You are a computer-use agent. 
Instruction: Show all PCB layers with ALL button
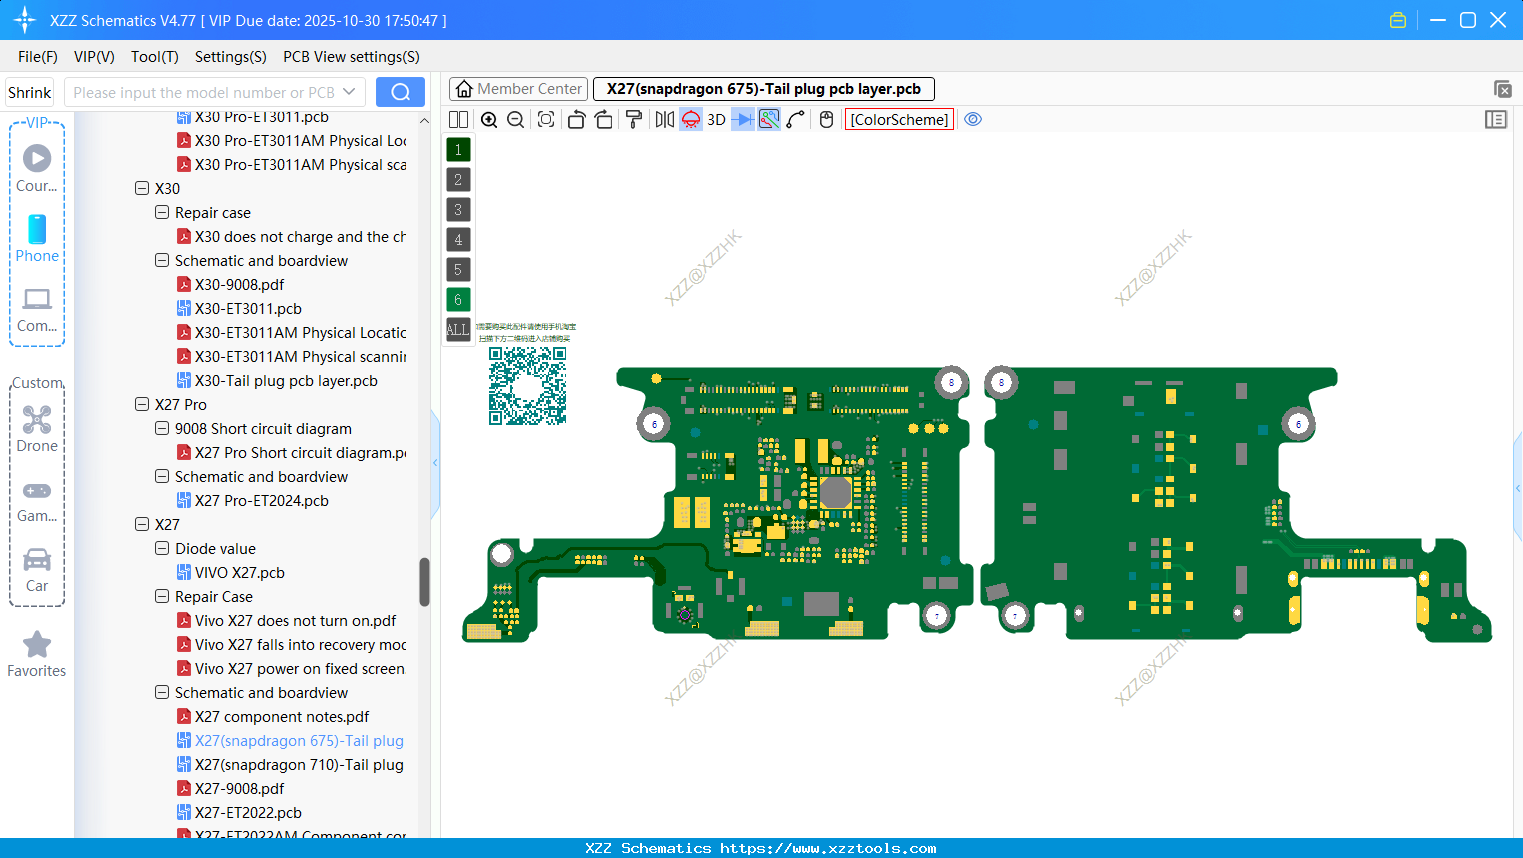[x=457, y=329]
